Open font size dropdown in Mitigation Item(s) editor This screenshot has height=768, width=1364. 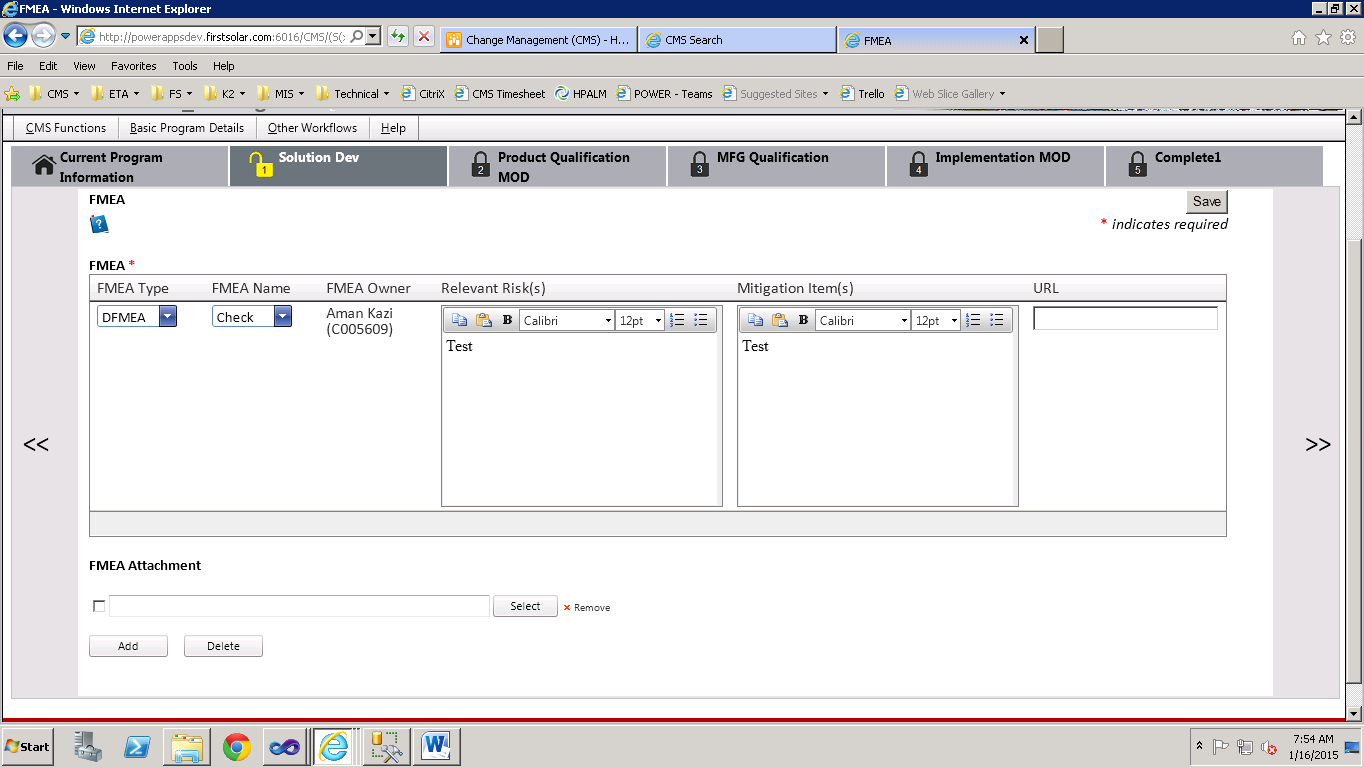click(x=936, y=321)
